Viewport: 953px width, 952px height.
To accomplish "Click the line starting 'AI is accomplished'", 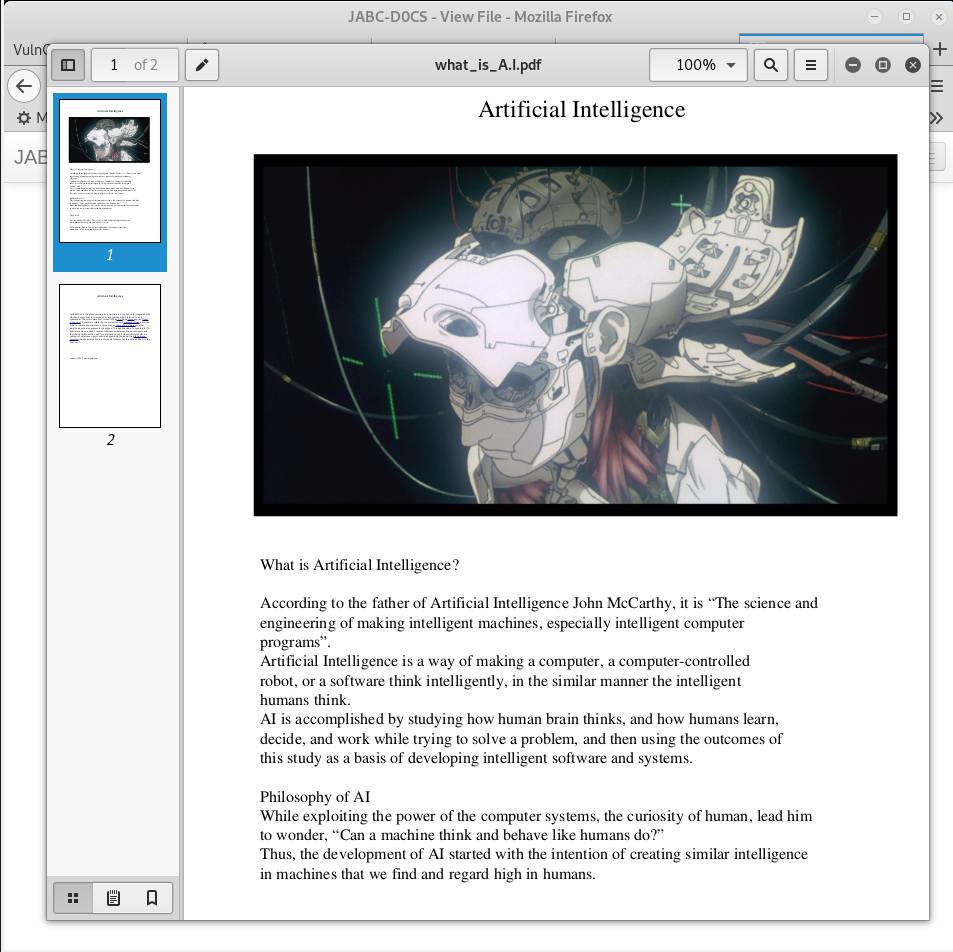I will (x=519, y=719).
